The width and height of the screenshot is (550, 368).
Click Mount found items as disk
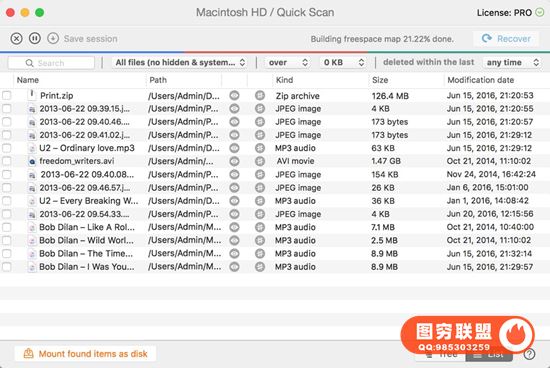[86, 354]
